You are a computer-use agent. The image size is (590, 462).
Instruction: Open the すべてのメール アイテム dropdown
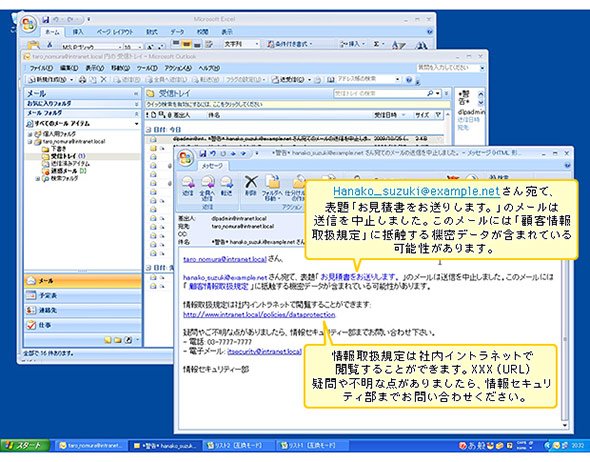tap(136, 124)
